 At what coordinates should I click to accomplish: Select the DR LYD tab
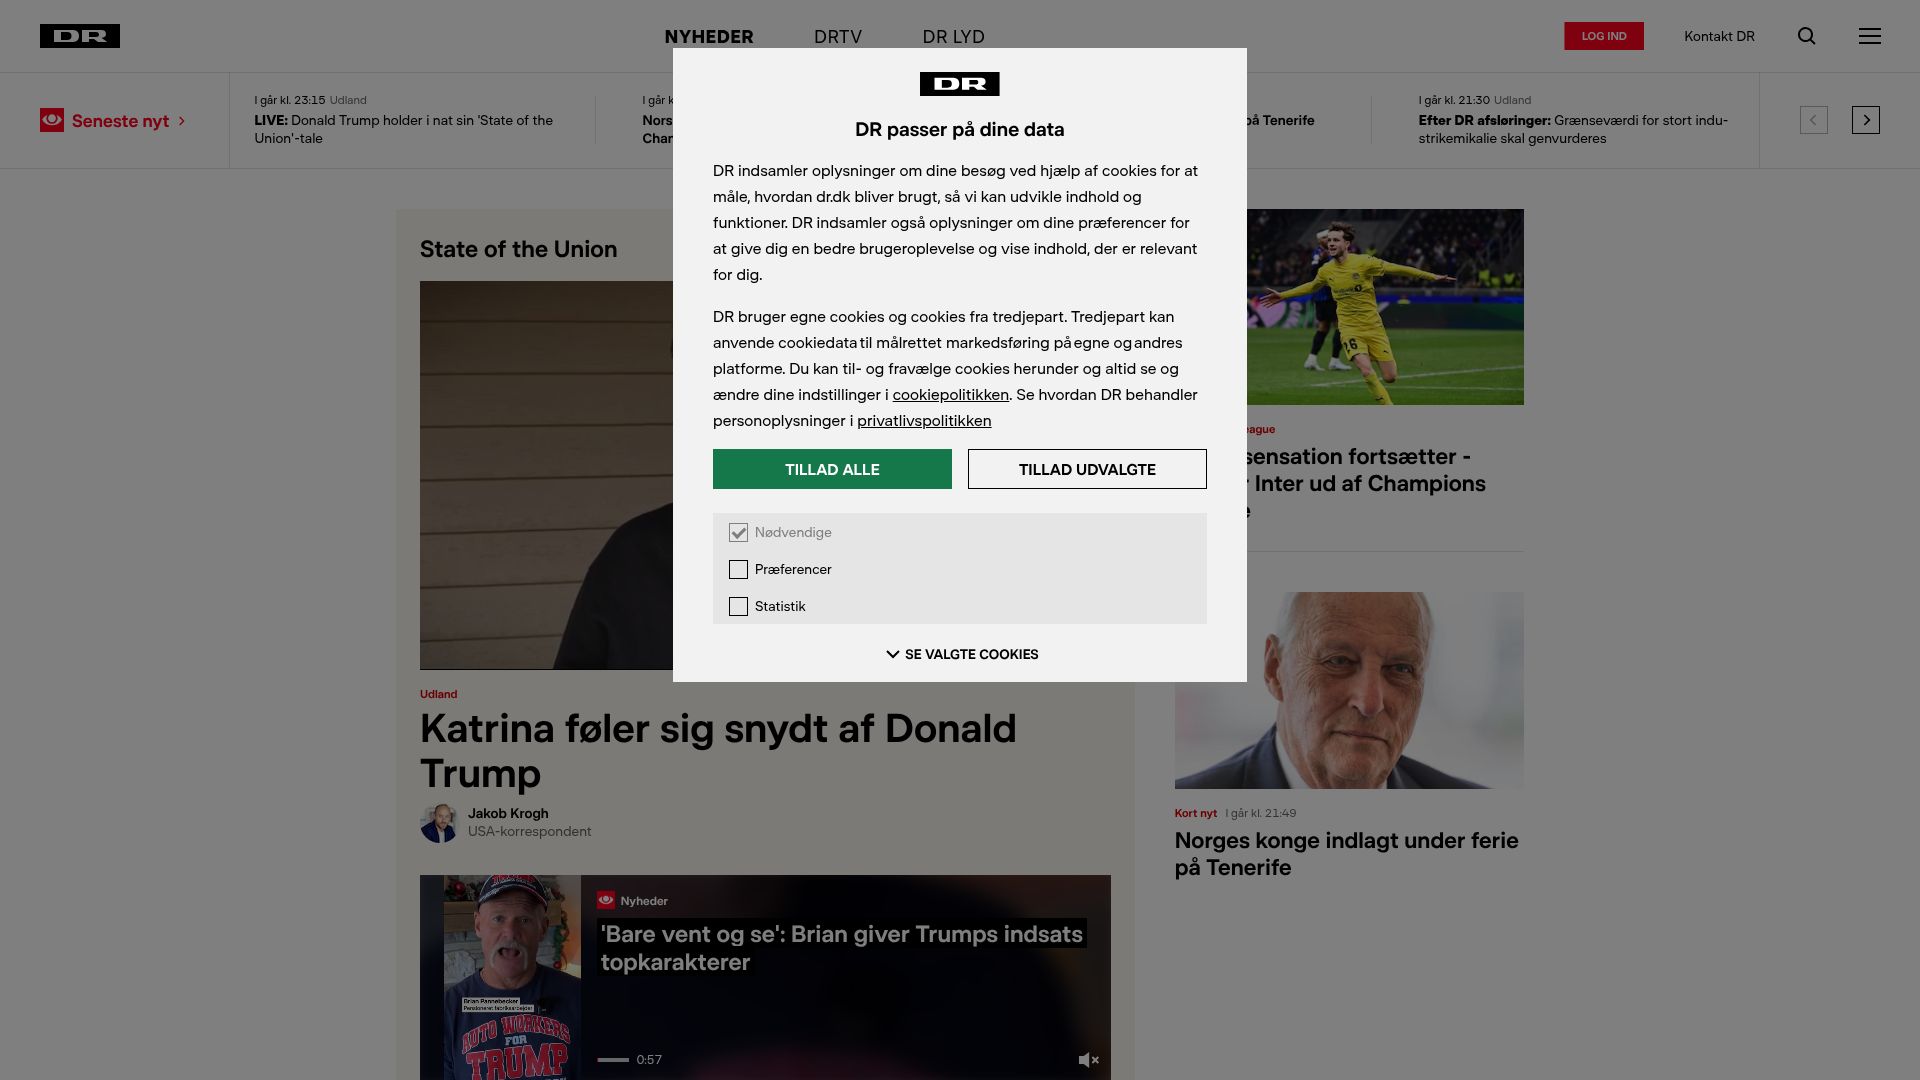click(x=953, y=36)
